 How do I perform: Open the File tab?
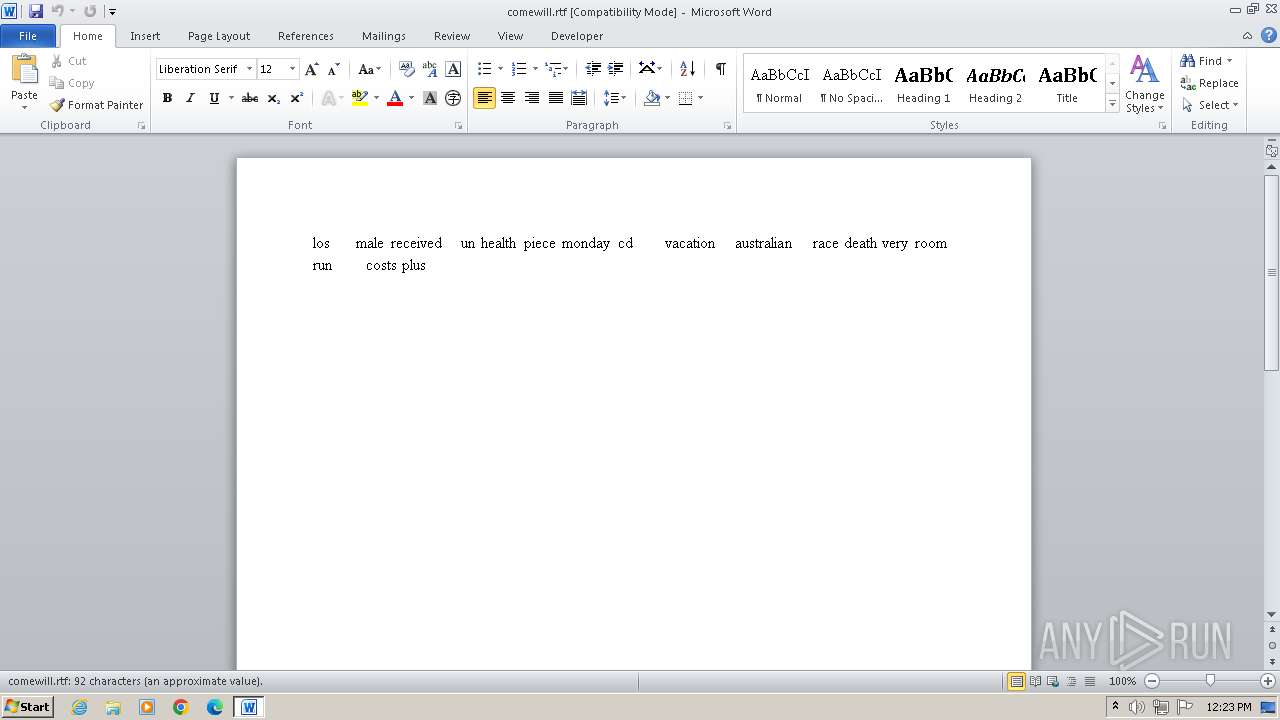pyautogui.click(x=28, y=36)
